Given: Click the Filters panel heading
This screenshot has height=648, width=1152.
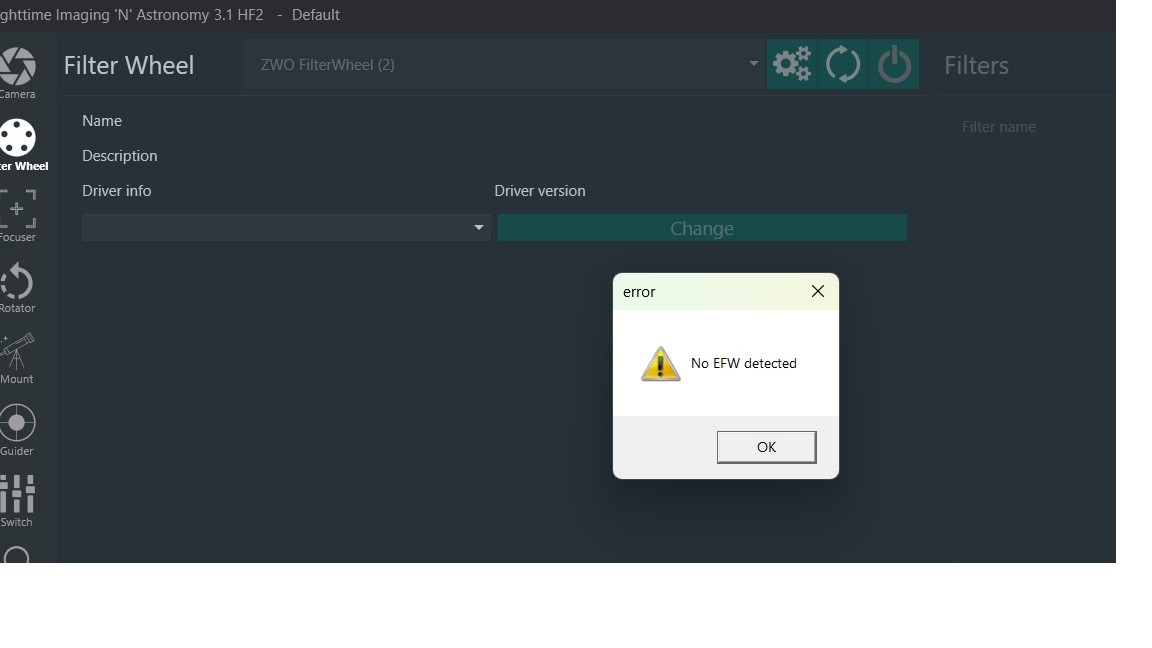Looking at the screenshot, I should click(976, 66).
